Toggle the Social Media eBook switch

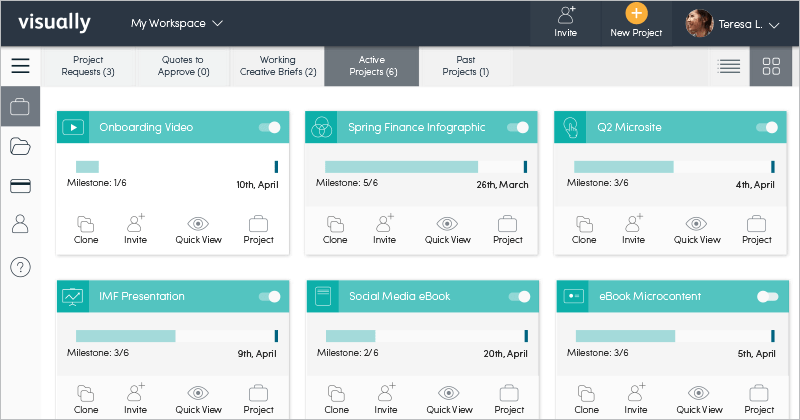(x=519, y=297)
